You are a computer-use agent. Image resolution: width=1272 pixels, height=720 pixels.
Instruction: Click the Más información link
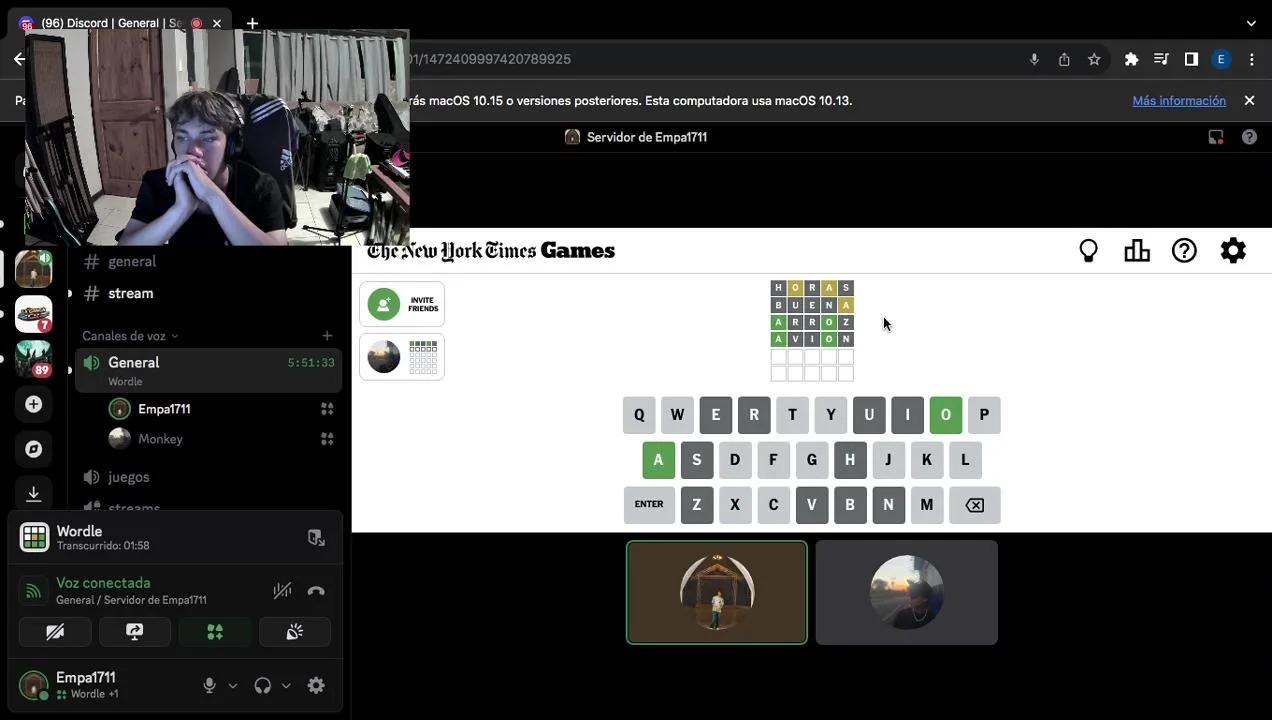pyautogui.click(x=1179, y=101)
